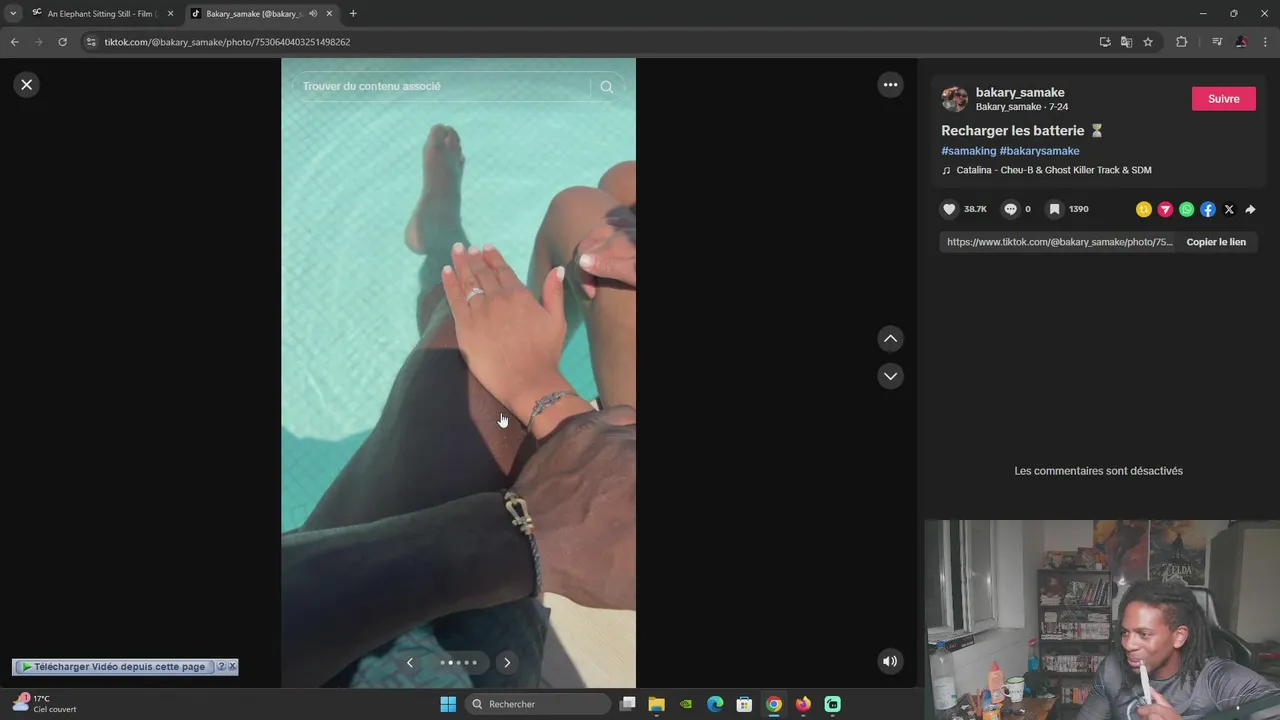
Task: Open the 'Catalina - Cheu-B' music link
Action: click(x=1053, y=170)
